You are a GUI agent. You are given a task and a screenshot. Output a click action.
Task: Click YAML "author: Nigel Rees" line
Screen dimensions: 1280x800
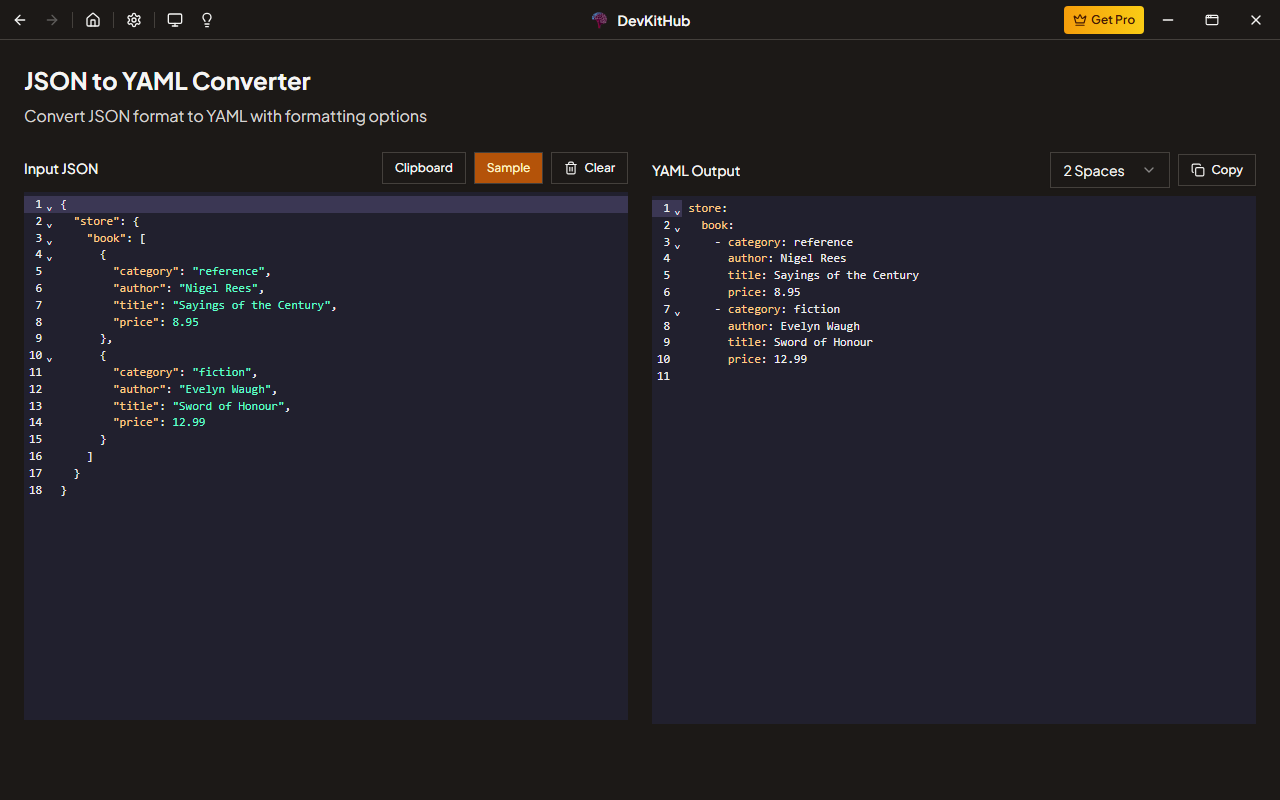pos(787,258)
